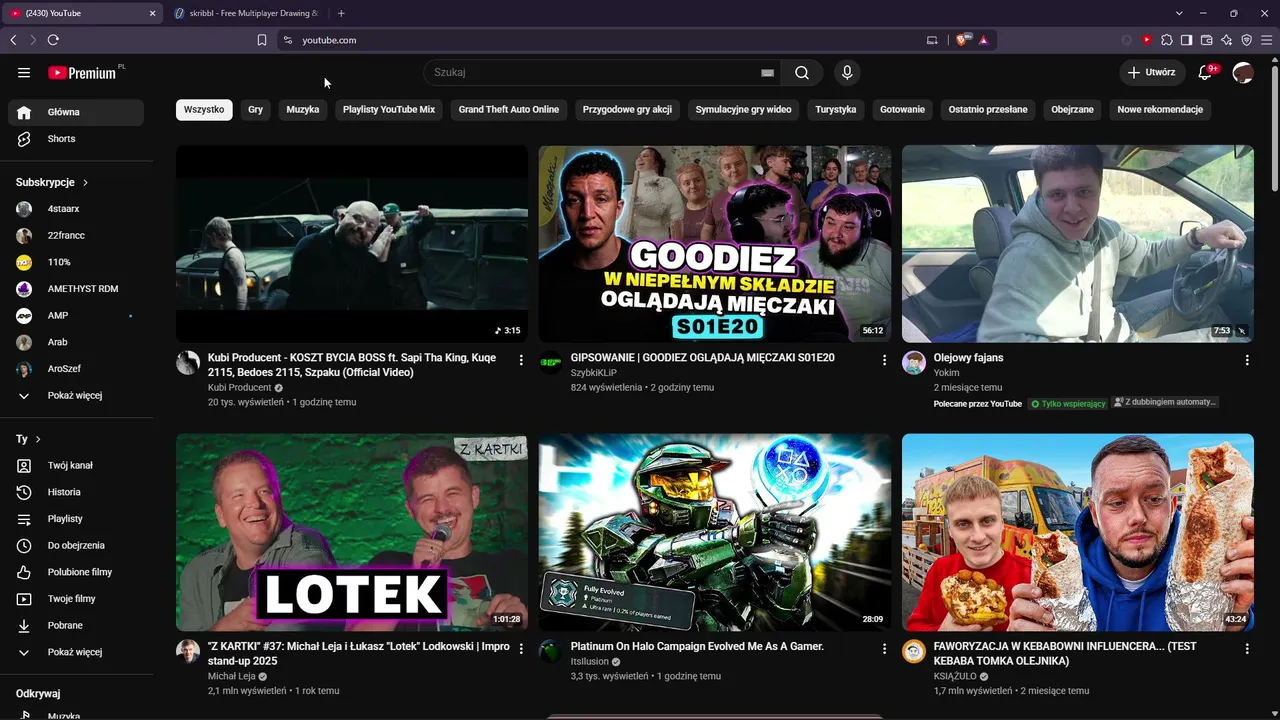Image resolution: width=1280 pixels, height=720 pixels.
Task: Show more with Pokaż więcej under Pobrane
Action: (76, 652)
